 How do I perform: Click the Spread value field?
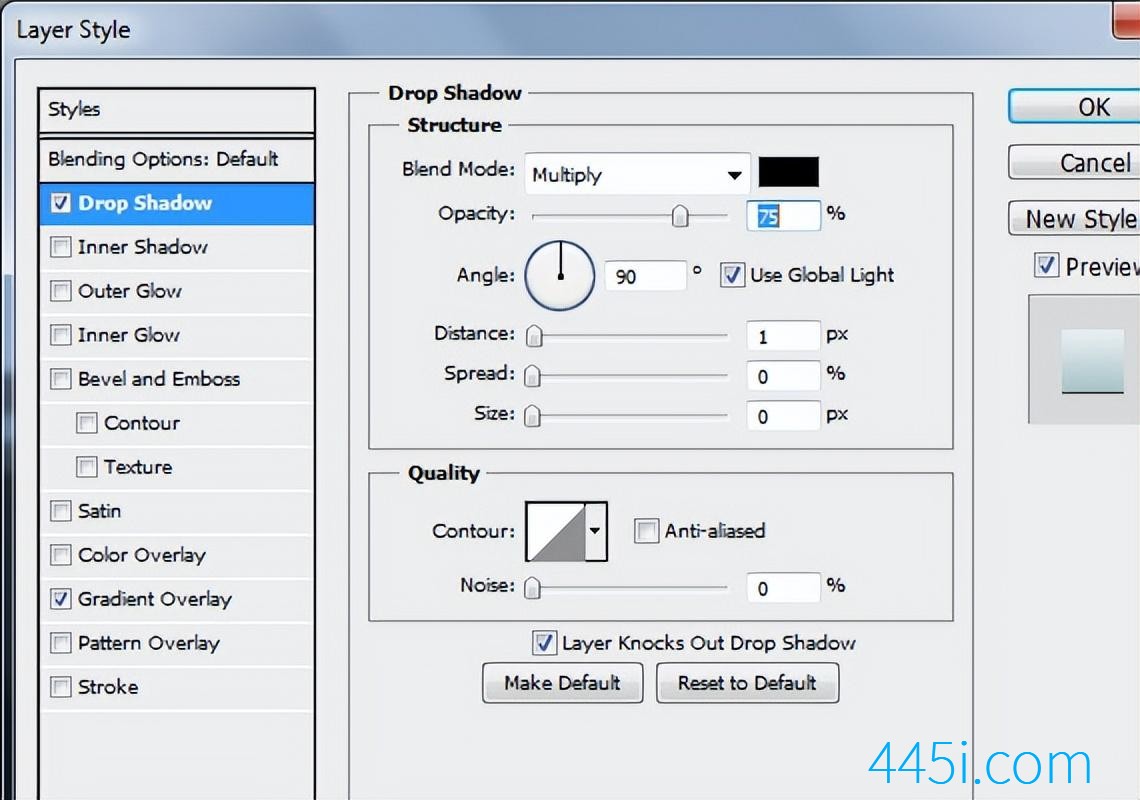coord(784,376)
